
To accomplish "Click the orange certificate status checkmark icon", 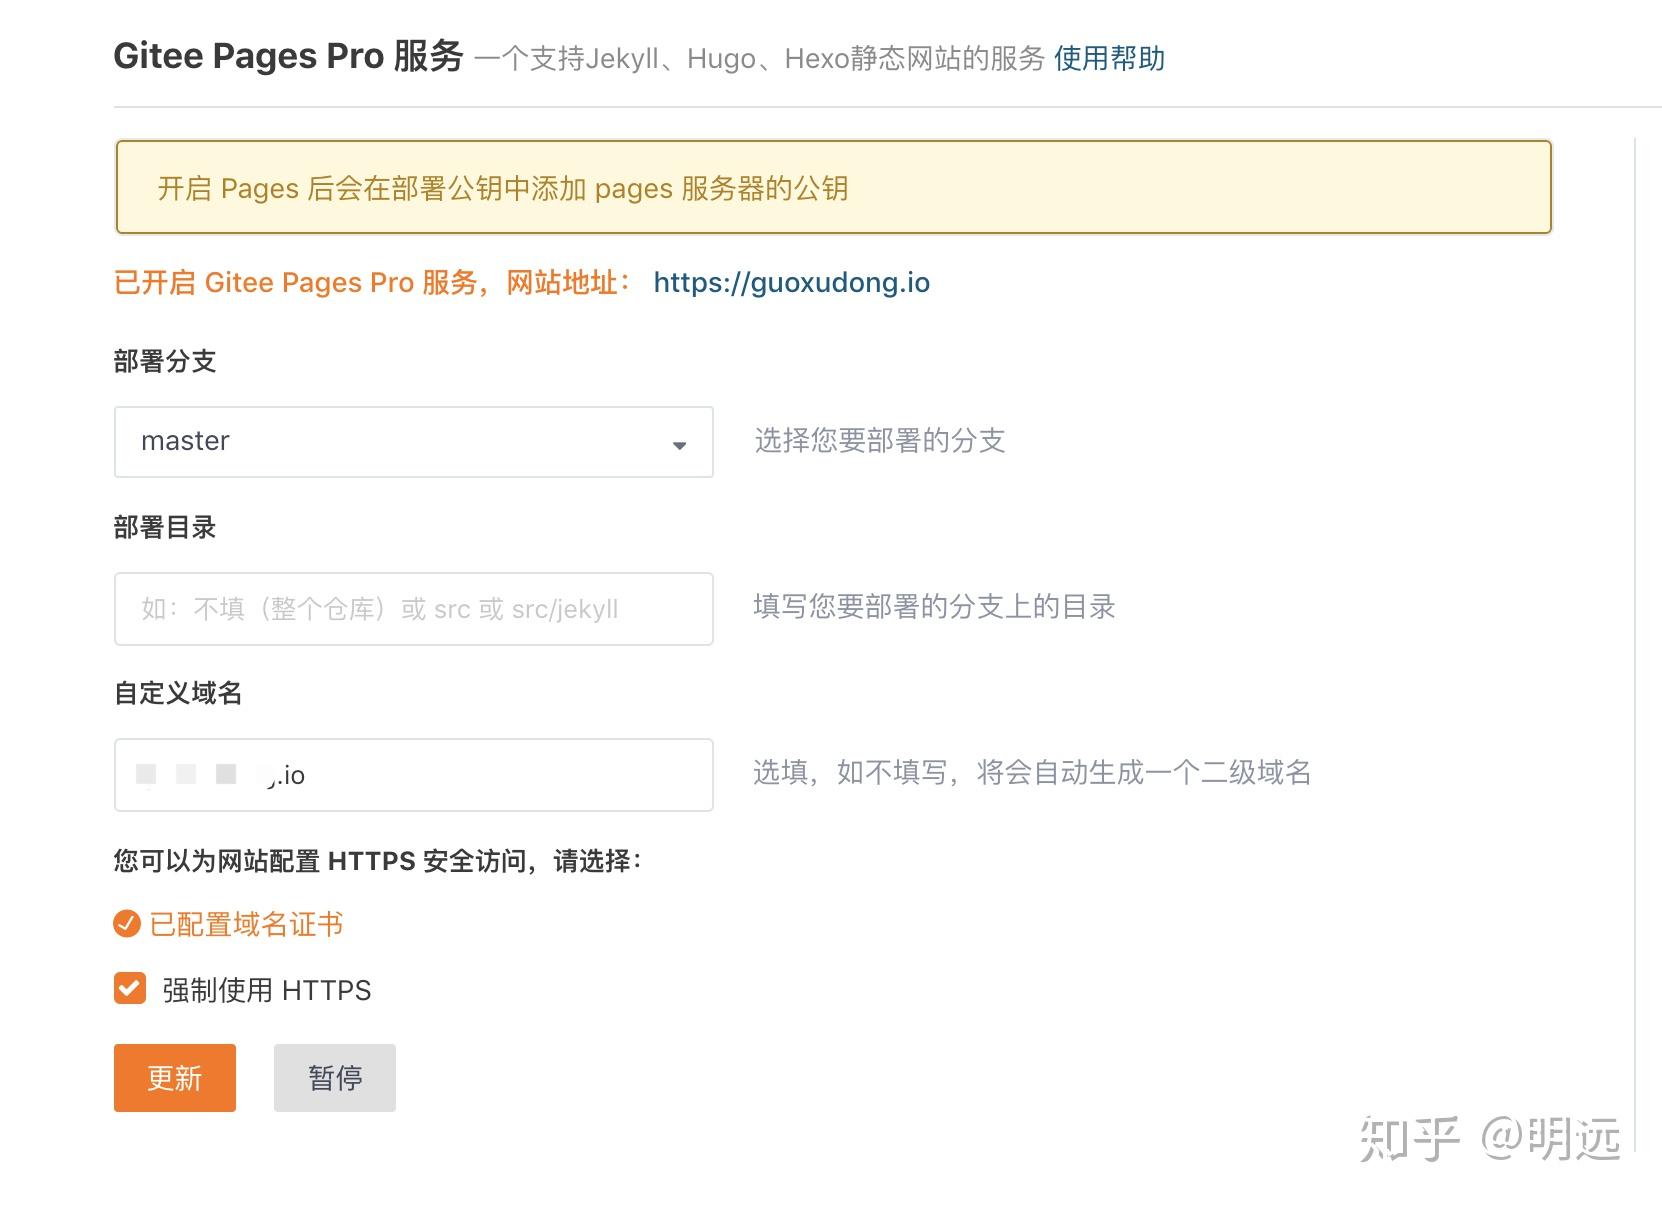I will (x=126, y=924).
